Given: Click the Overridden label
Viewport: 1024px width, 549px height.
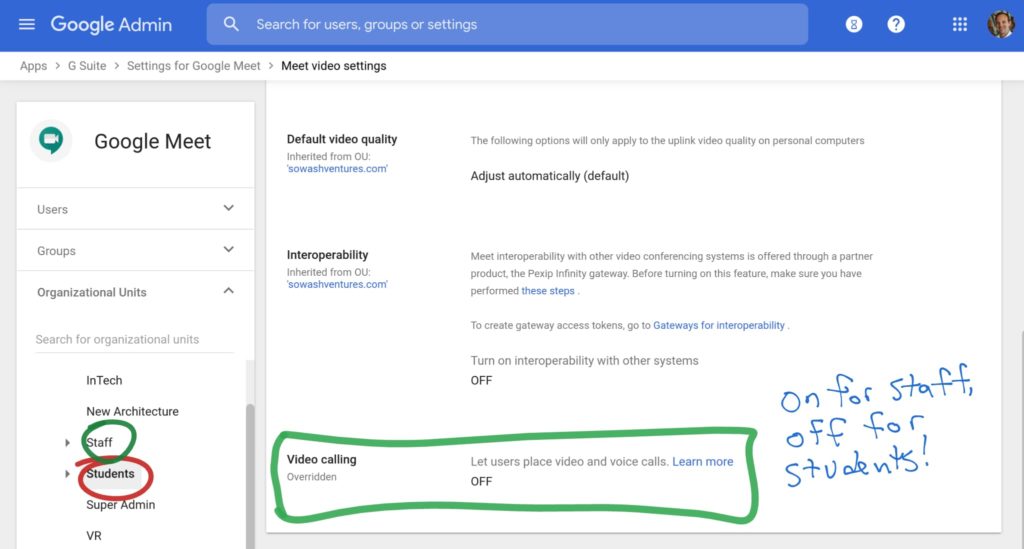Looking at the screenshot, I should click(x=312, y=477).
